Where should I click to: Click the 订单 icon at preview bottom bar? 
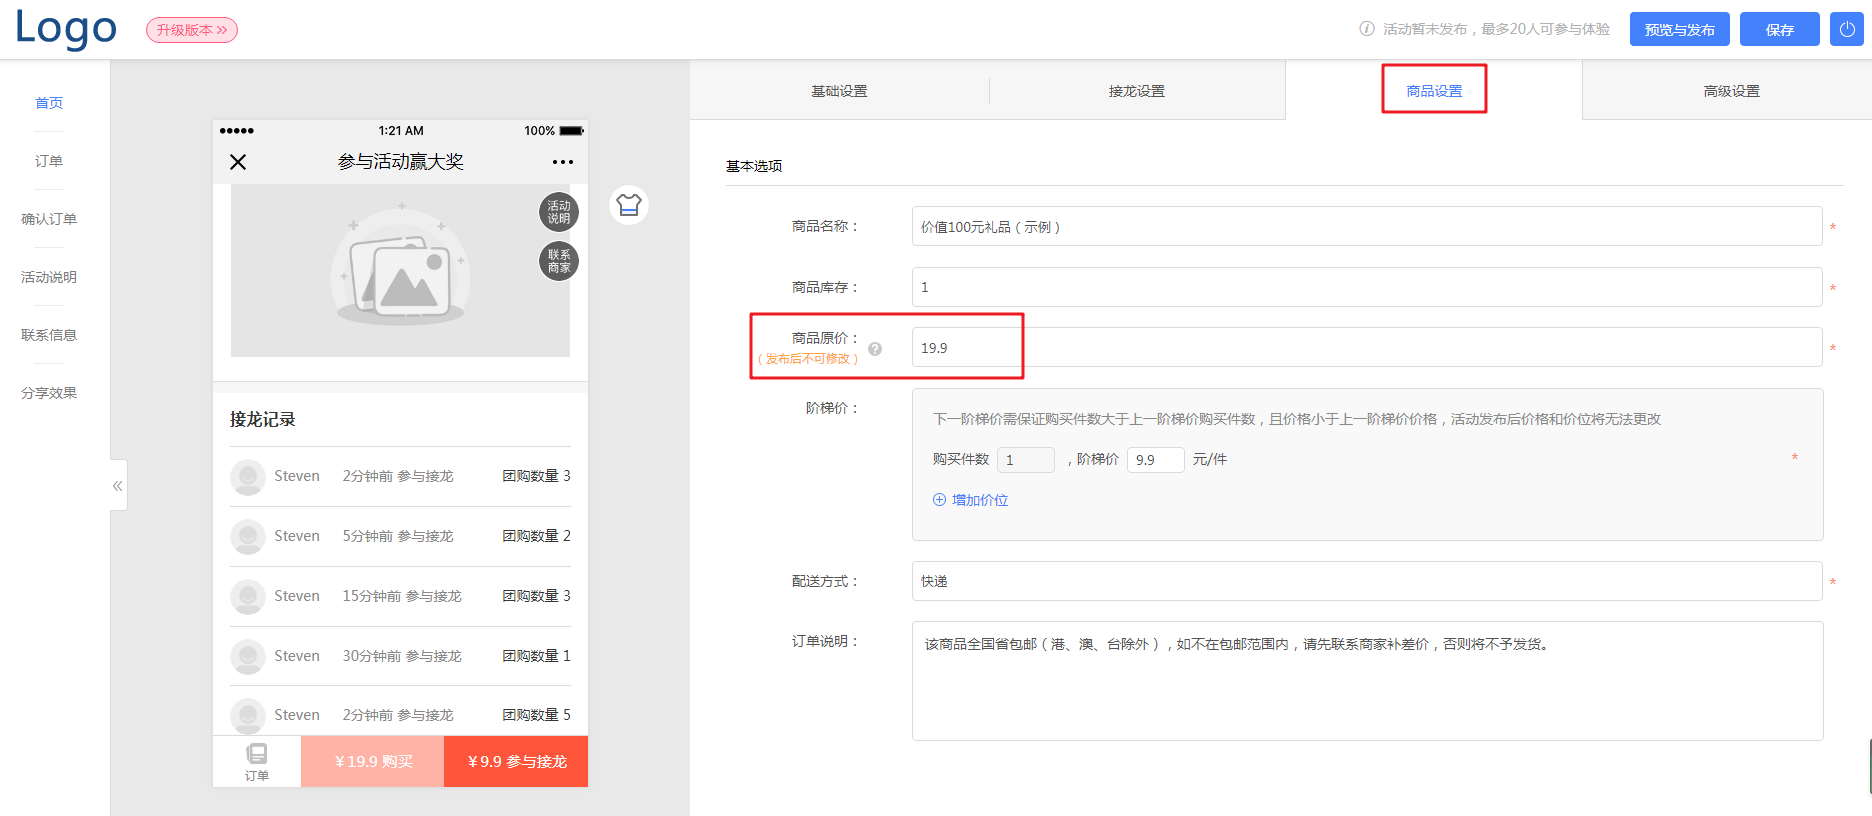(x=257, y=762)
